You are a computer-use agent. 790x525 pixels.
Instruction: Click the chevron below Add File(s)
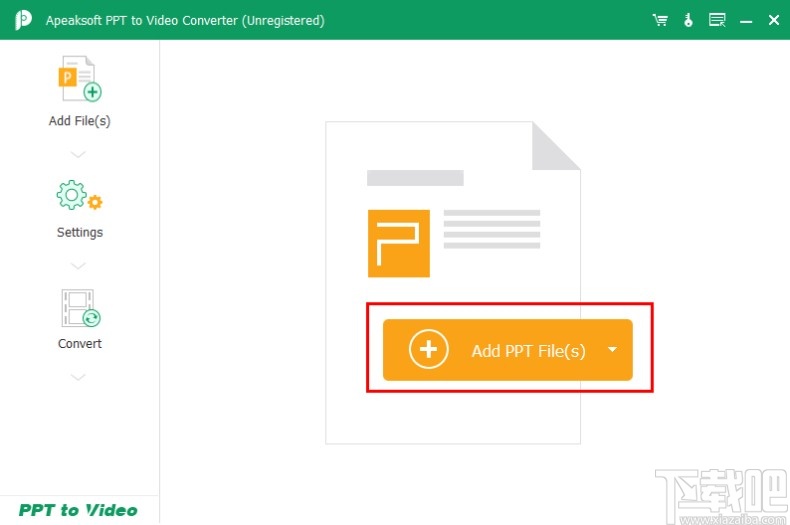click(78, 154)
